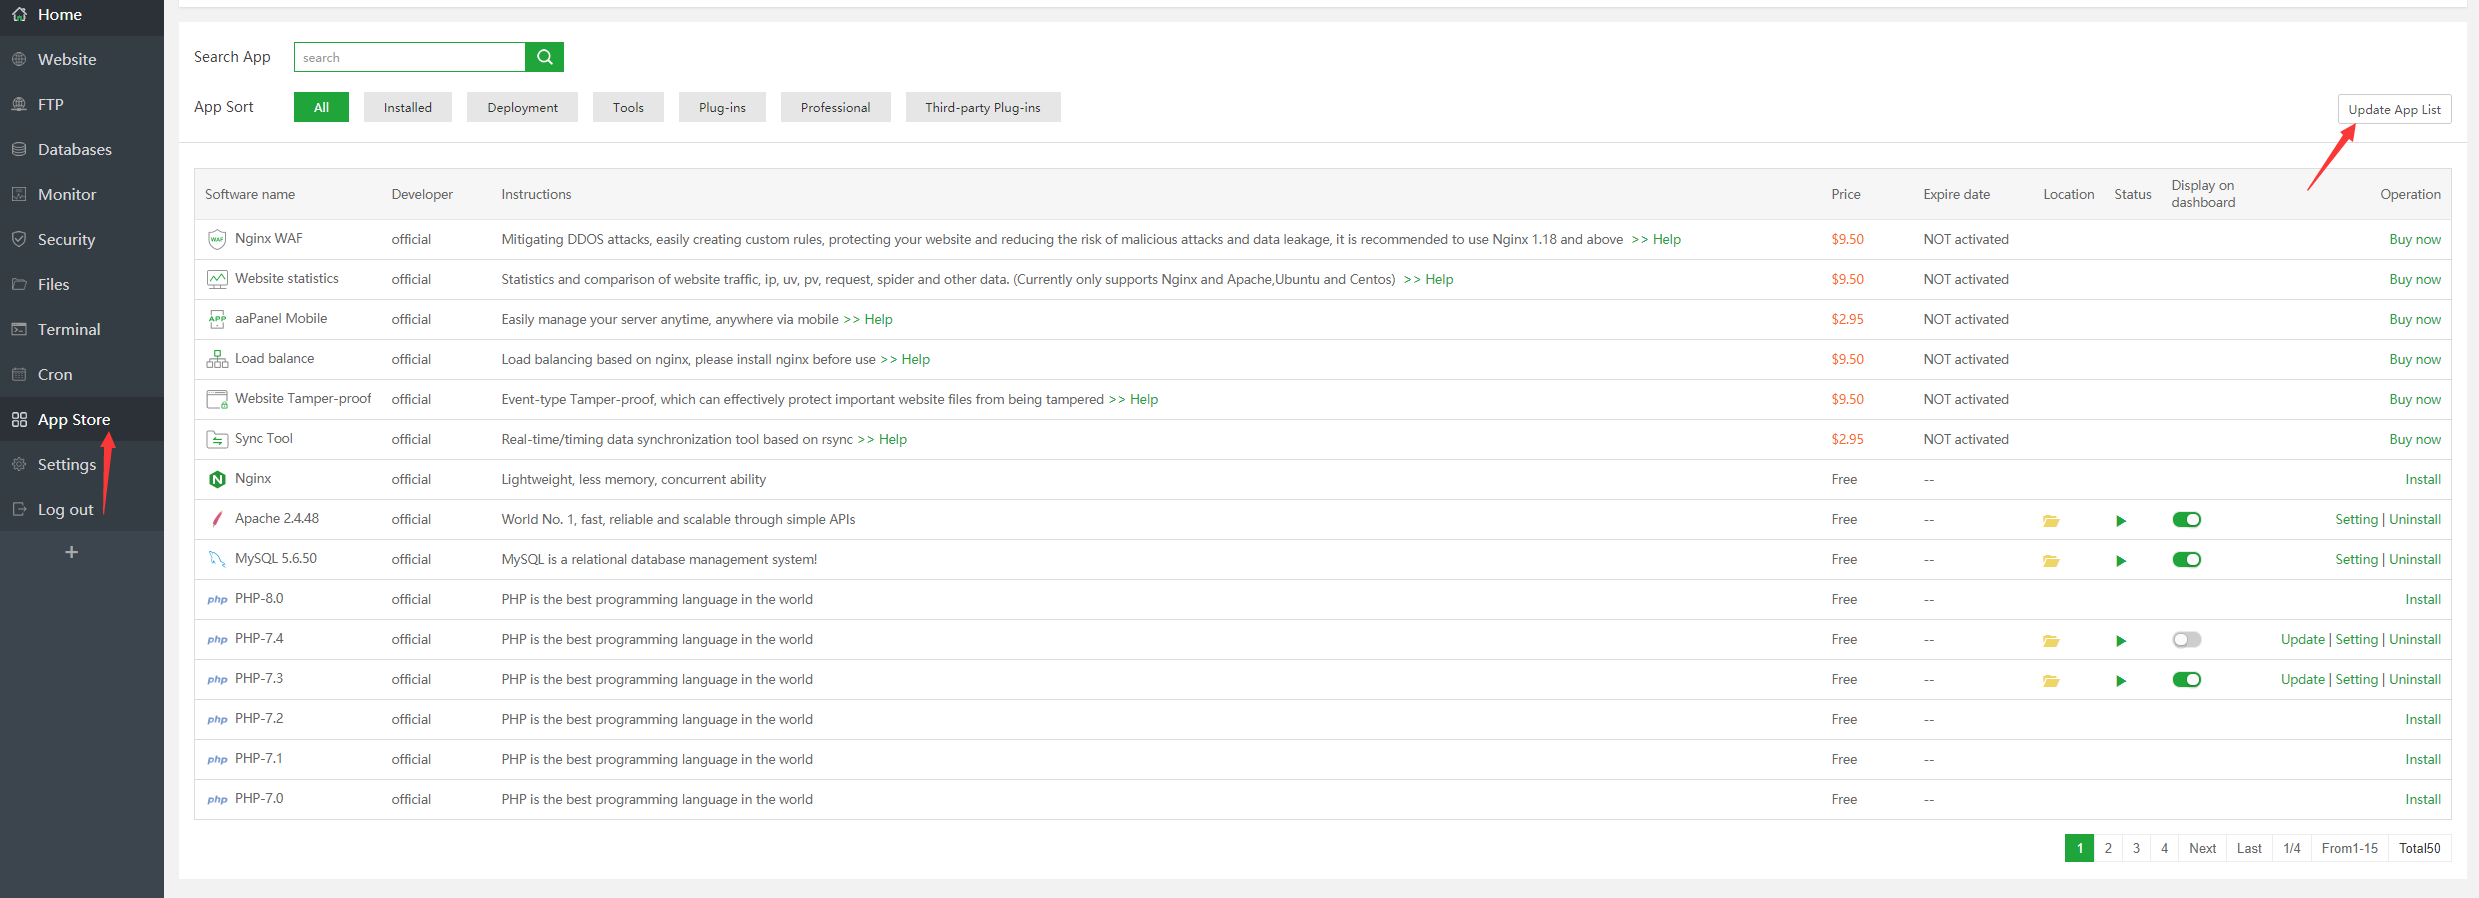Jump to Last page in pagination
Screen dimensions: 2479x898
pyautogui.click(x=2249, y=848)
